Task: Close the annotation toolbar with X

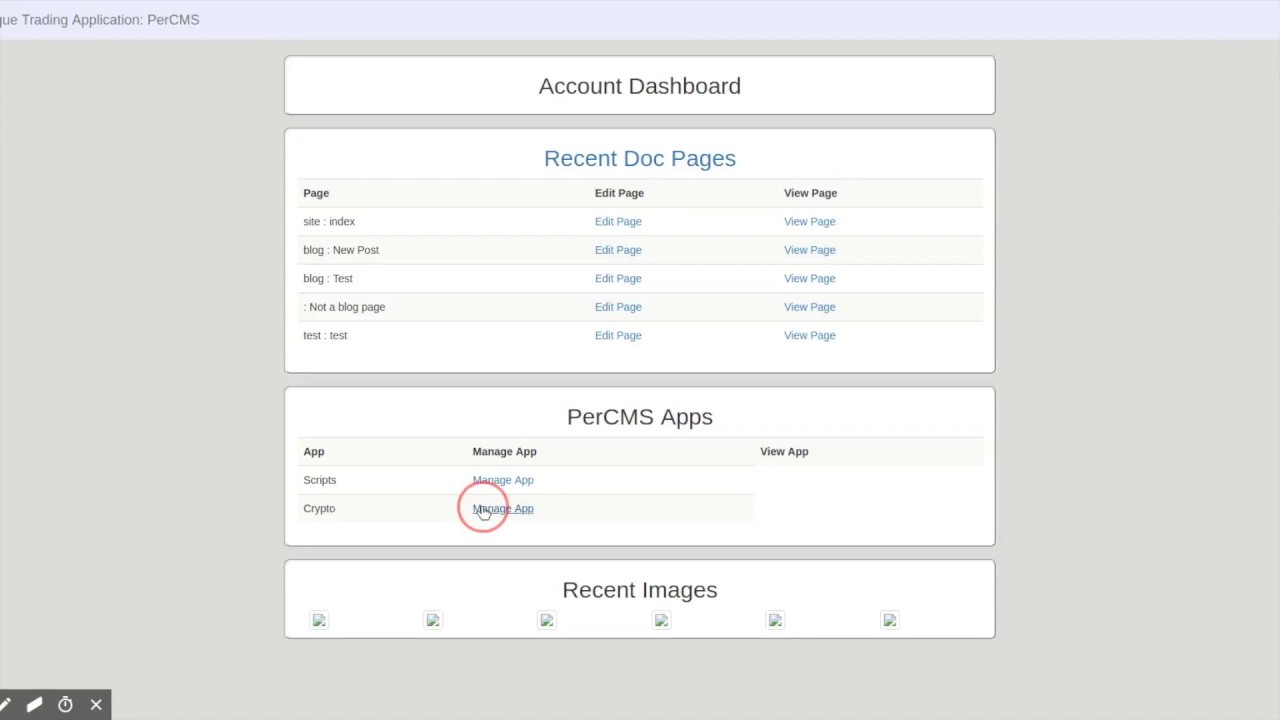Action: 96,705
